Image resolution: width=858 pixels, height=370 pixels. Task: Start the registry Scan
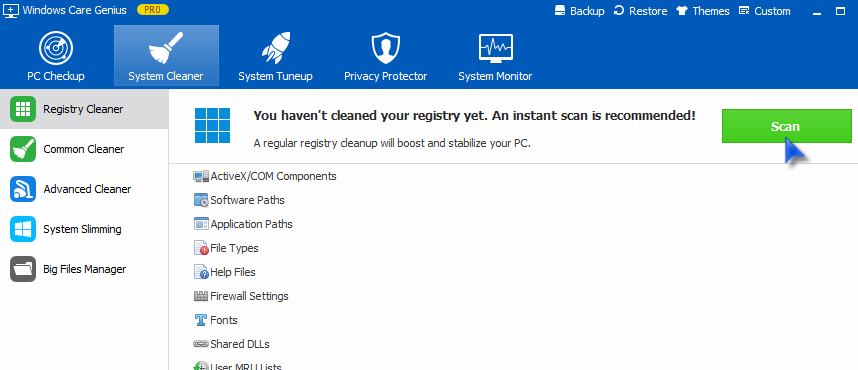(786, 126)
